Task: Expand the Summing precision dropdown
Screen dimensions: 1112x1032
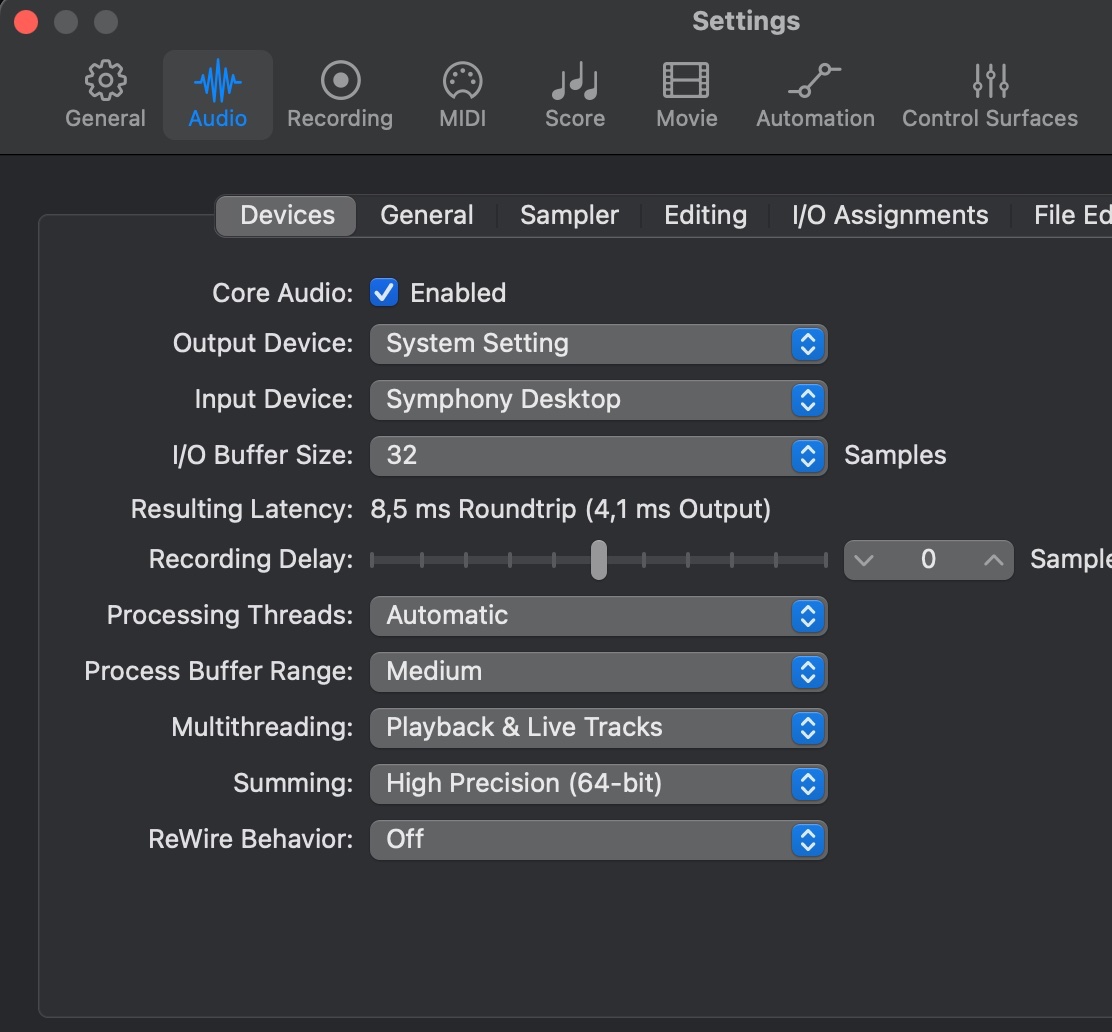Action: click(598, 784)
